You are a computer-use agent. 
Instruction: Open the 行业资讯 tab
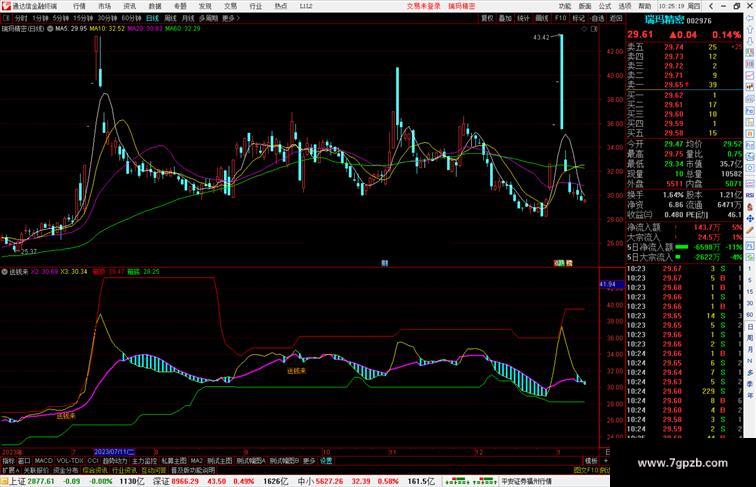124,470
